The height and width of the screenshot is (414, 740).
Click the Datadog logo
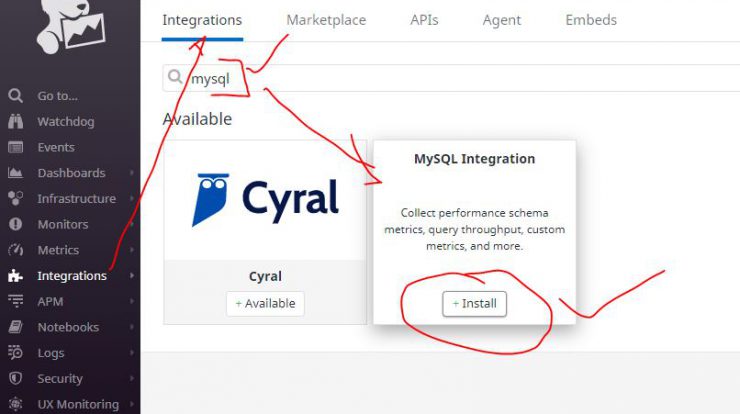coord(71,25)
